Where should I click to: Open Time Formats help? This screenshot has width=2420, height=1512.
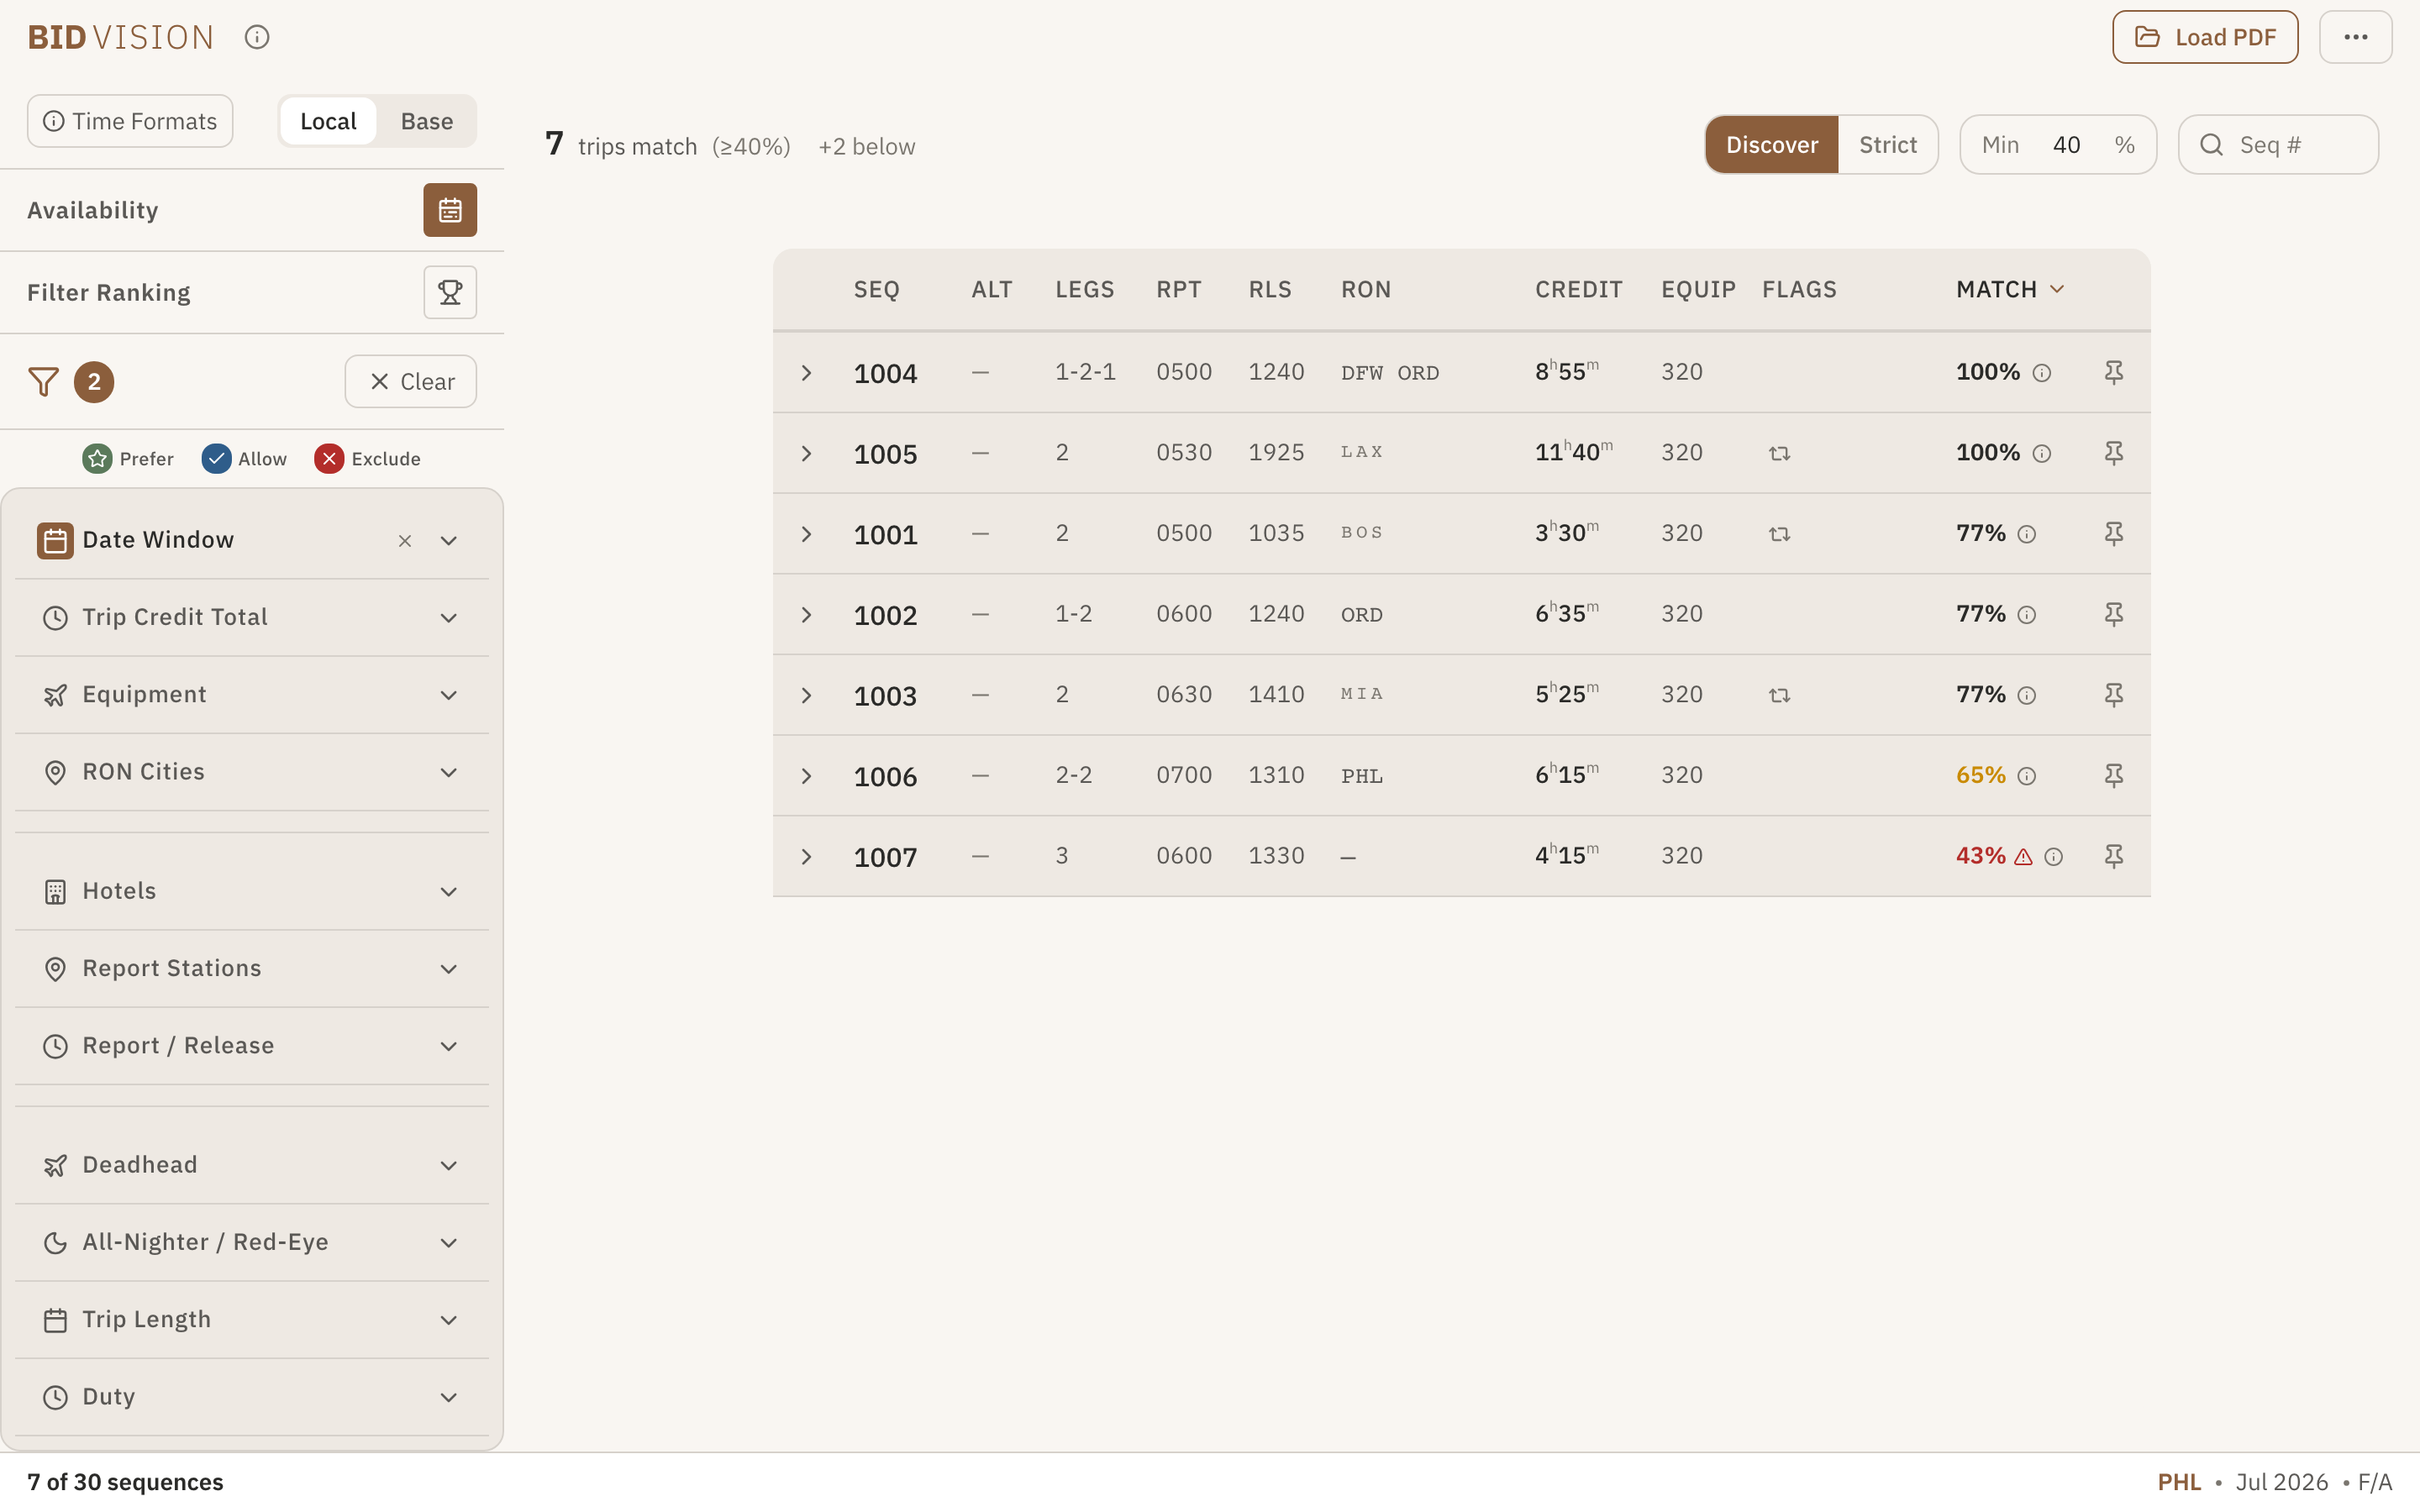point(130,121)
